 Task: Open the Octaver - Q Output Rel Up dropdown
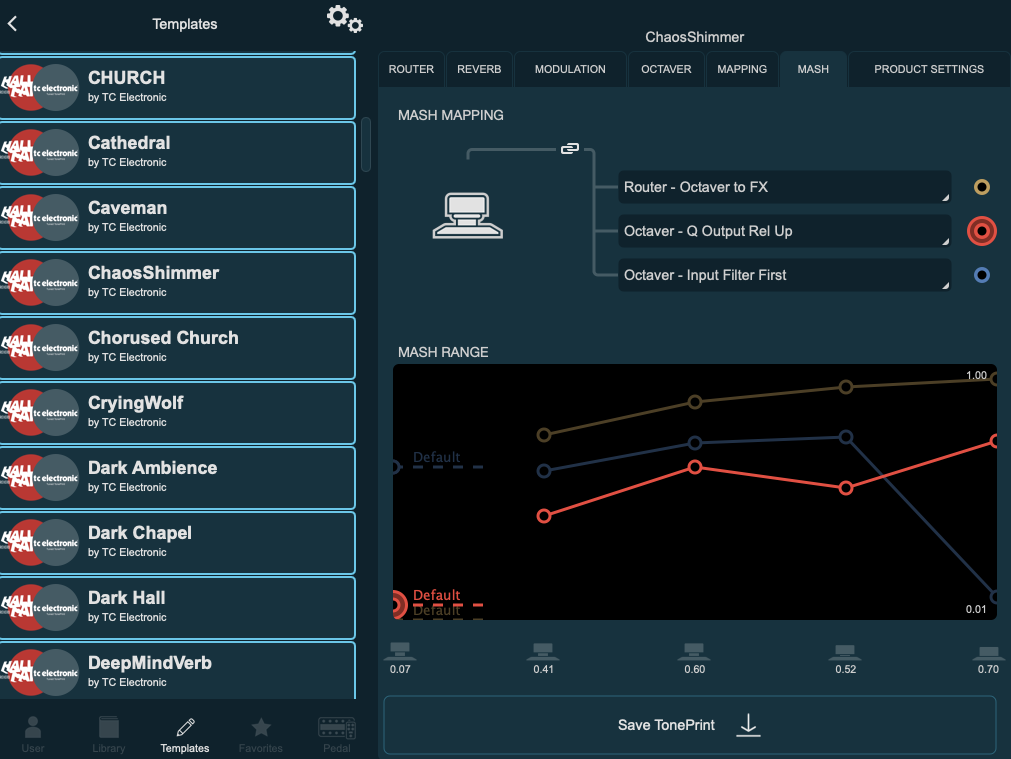(784, 231)
